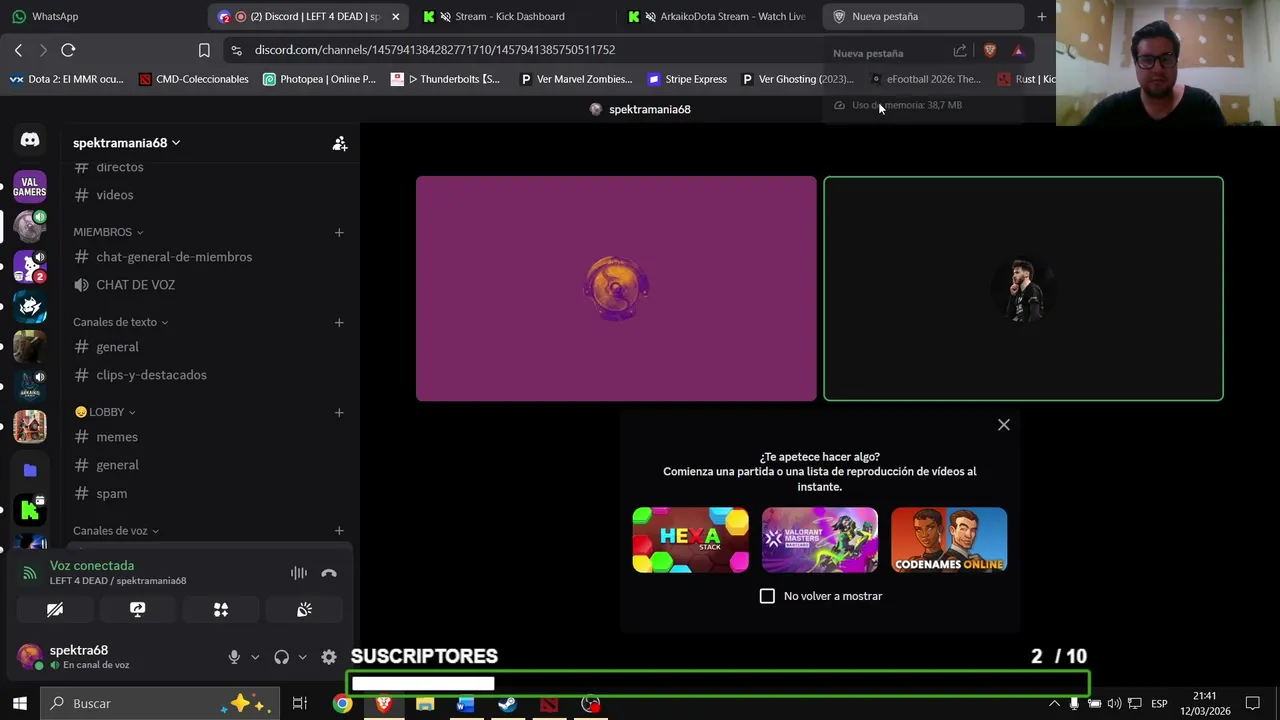Open a new browser tab
The height and width of the screenshot is (720, 1280).
1041,16
